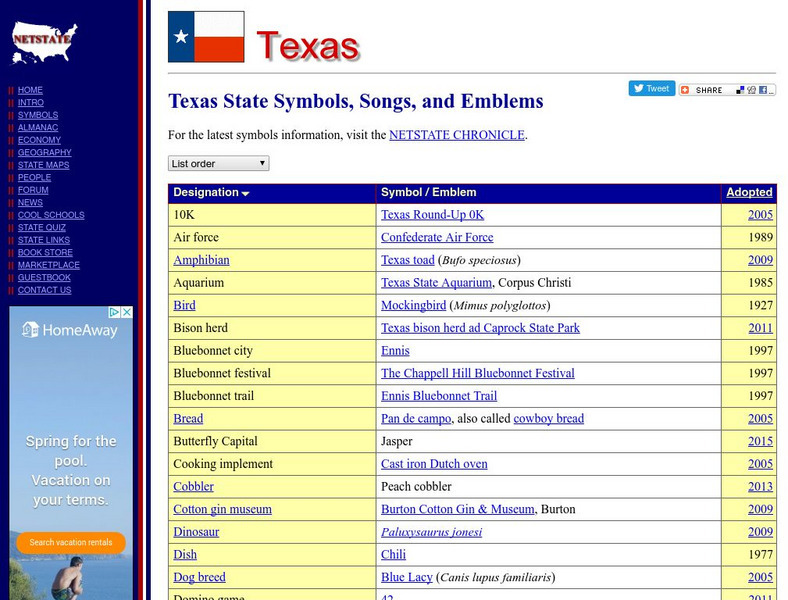Open ALMANAC in sidebar menu

click(x=38, y=128)
